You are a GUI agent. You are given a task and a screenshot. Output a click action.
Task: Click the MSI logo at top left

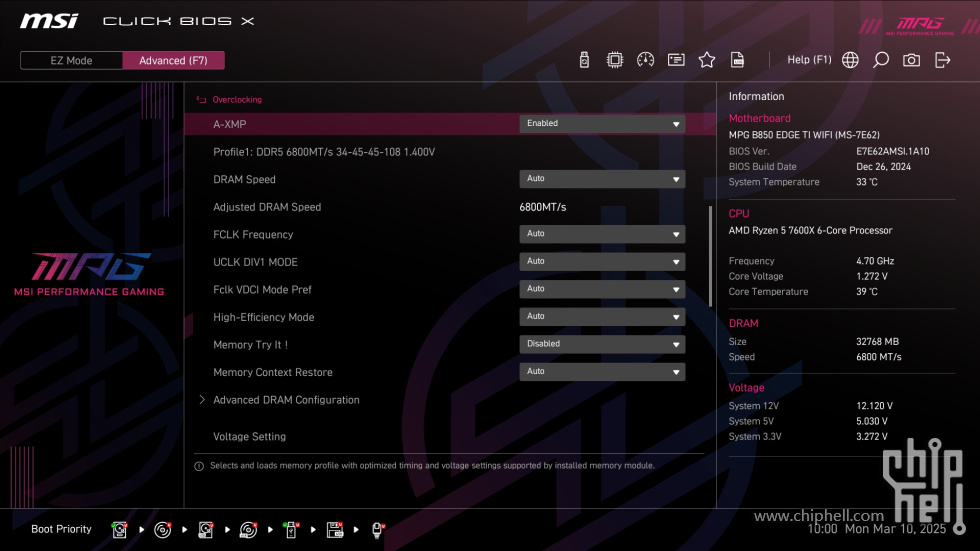[x=49, y=21]
